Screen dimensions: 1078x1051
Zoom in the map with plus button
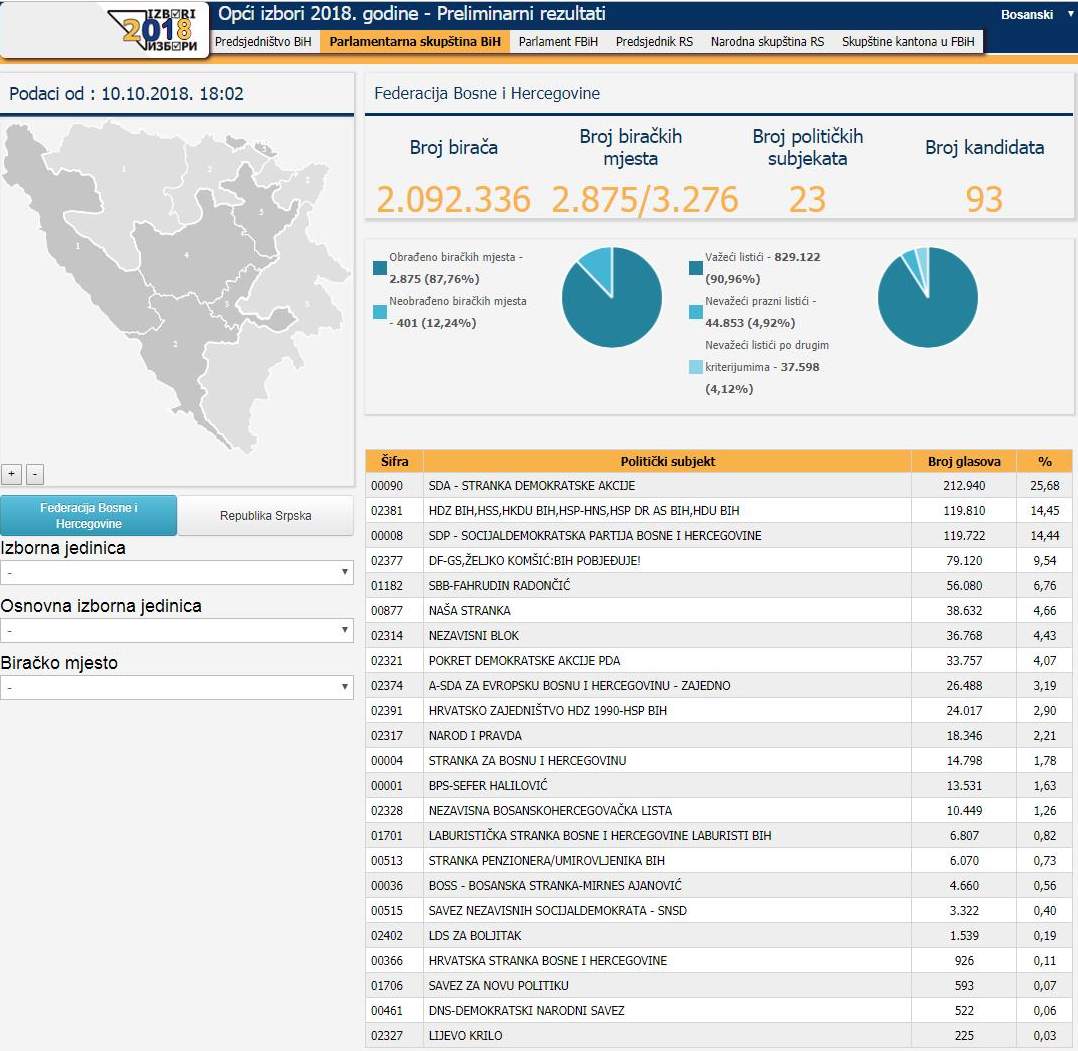[12, 474]
